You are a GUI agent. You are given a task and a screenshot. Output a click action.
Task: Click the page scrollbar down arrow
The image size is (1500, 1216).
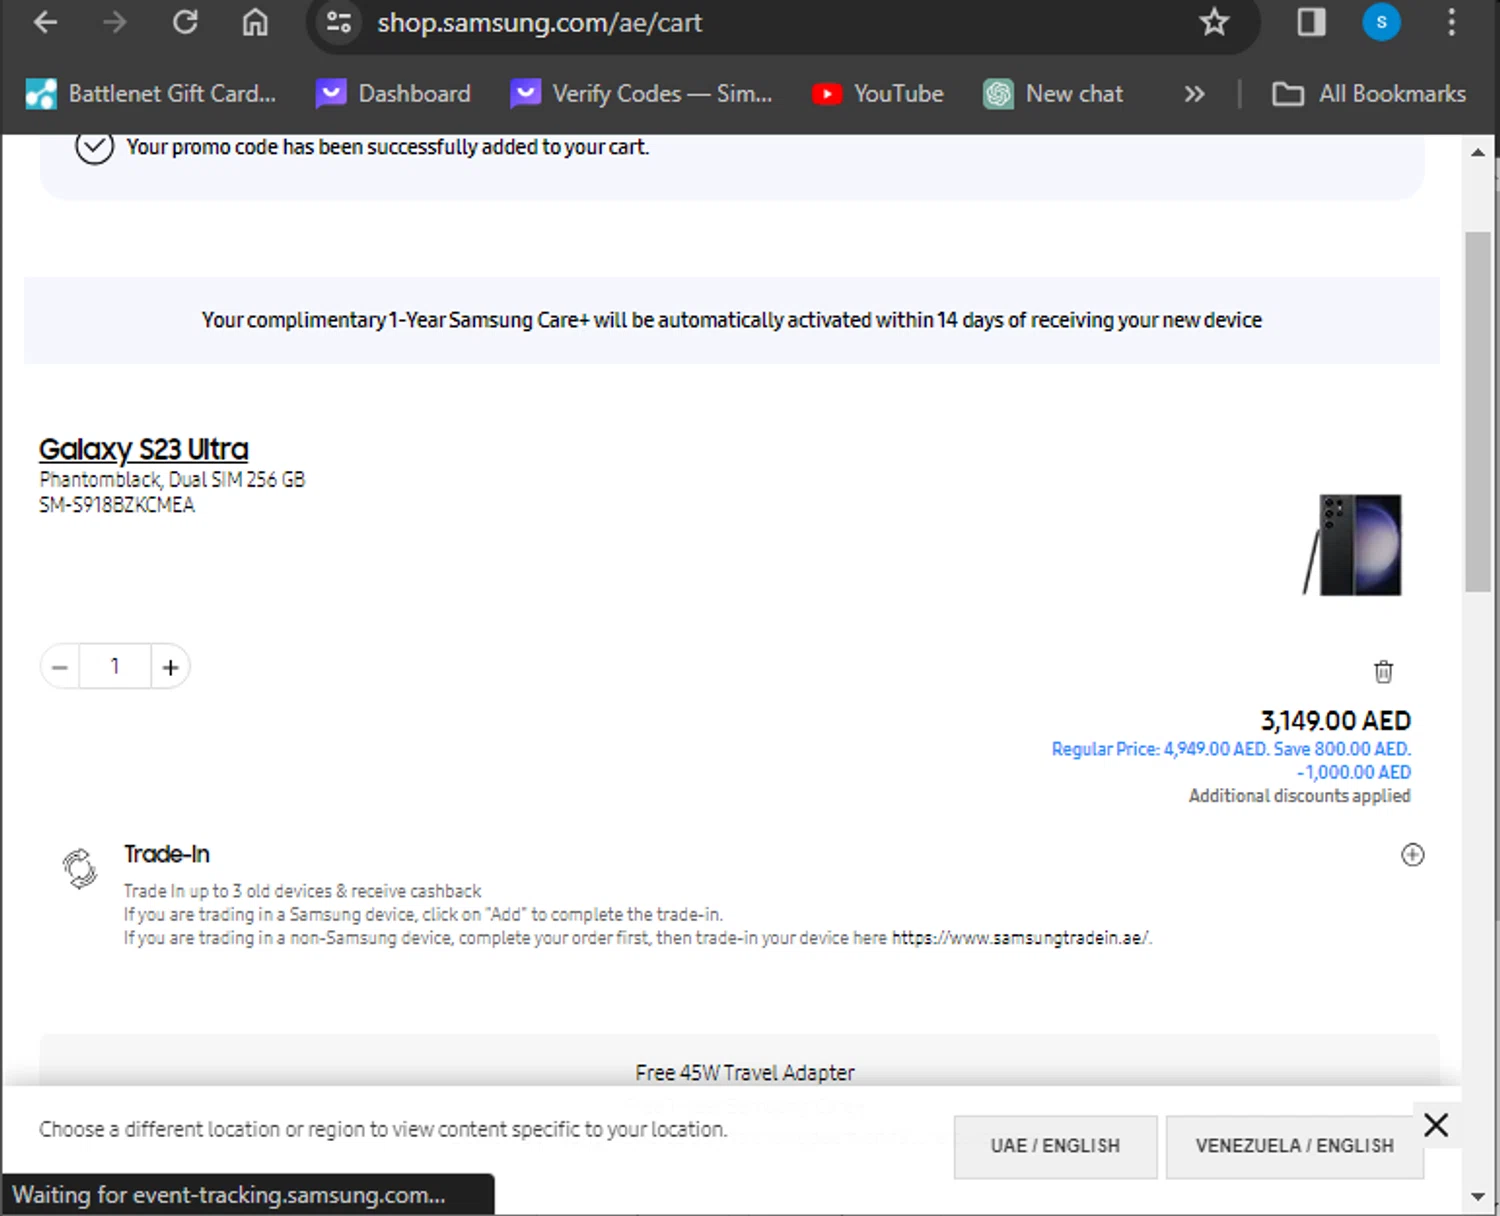[x=1478, y=1196]
